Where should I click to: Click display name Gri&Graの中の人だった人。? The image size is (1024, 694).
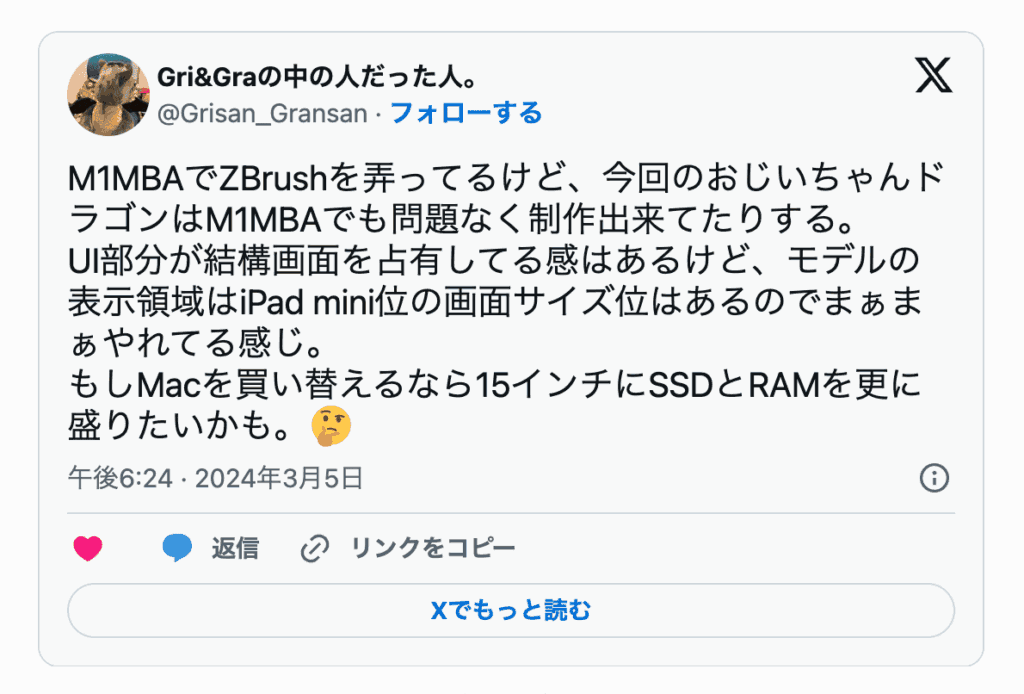(x=318, y=78)
